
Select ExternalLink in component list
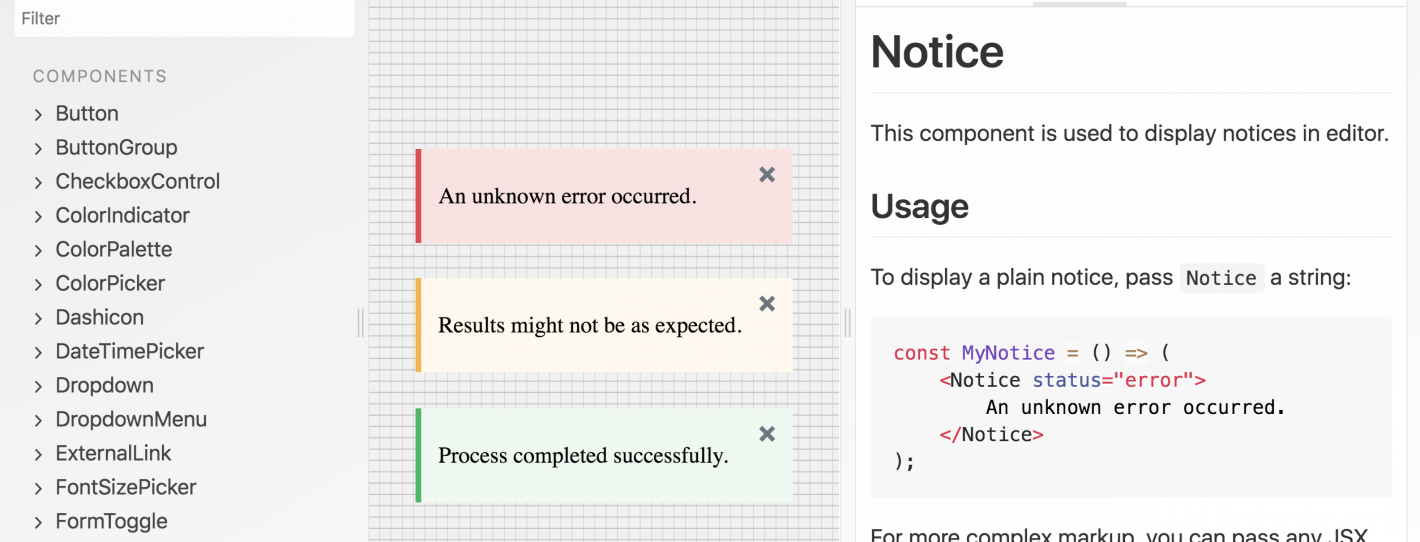pyautogui.click(x=113, y=454)
